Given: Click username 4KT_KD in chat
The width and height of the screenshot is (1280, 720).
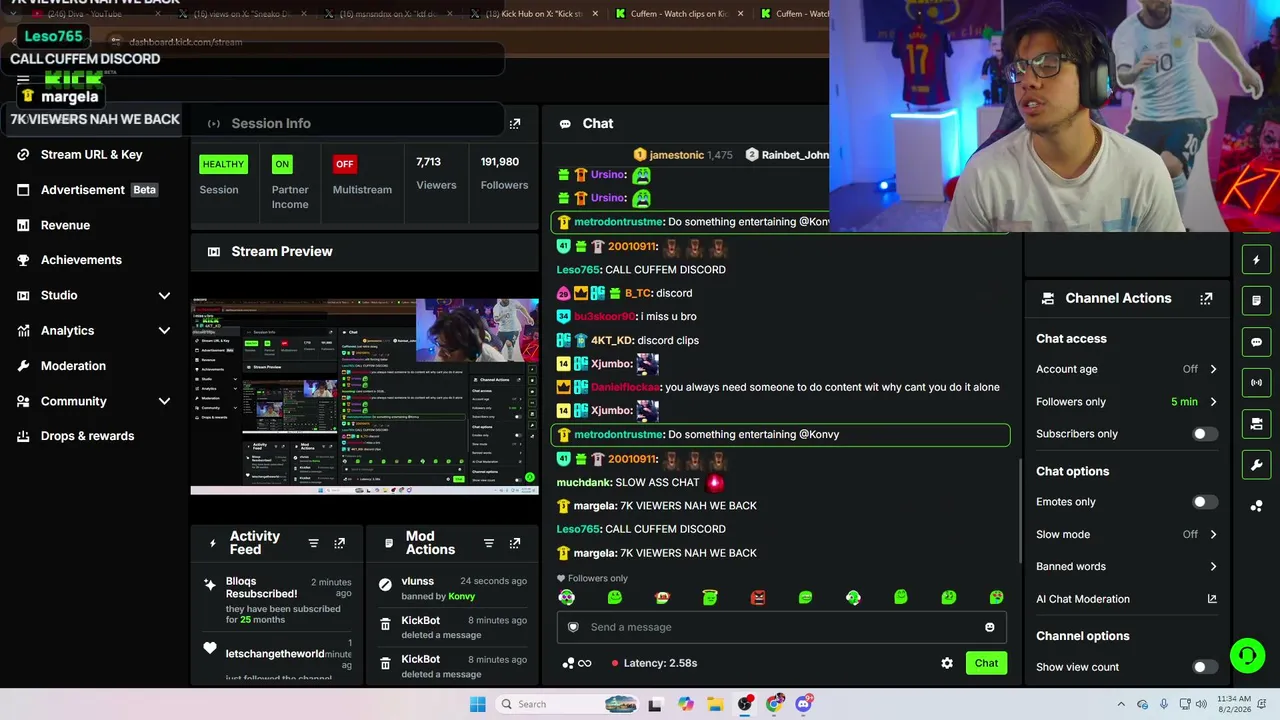Looking at the screenshot, I should click(613, 340).
